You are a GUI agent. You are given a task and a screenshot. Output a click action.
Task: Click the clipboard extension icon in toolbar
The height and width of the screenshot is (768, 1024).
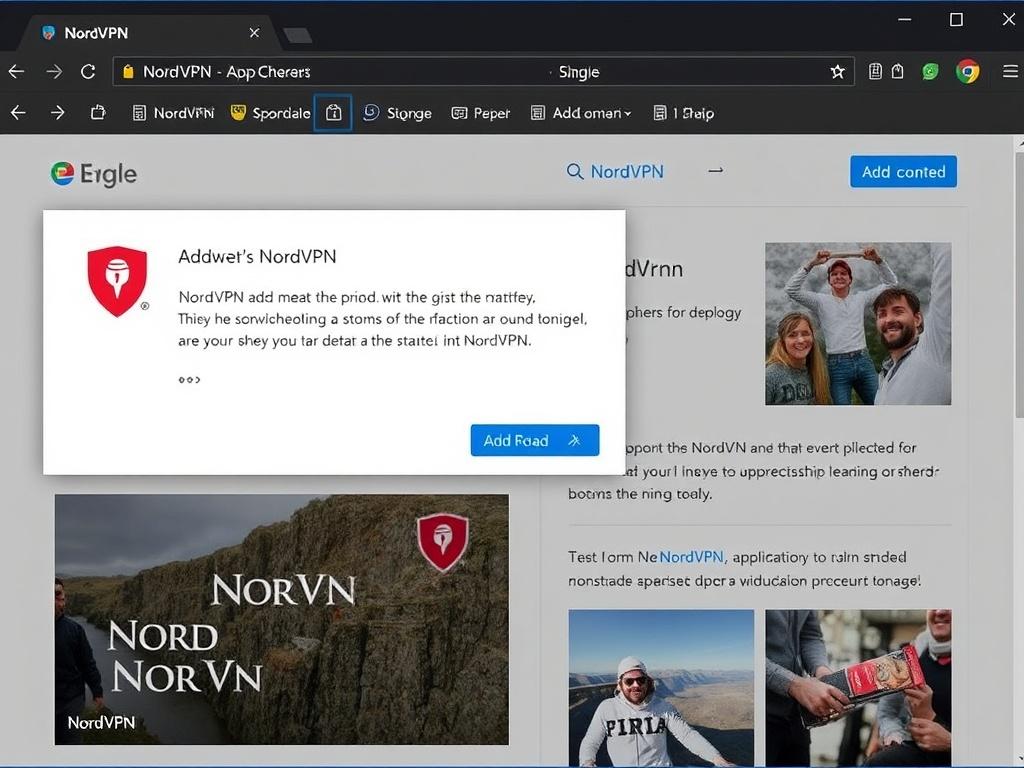click(x=898, y=71)
